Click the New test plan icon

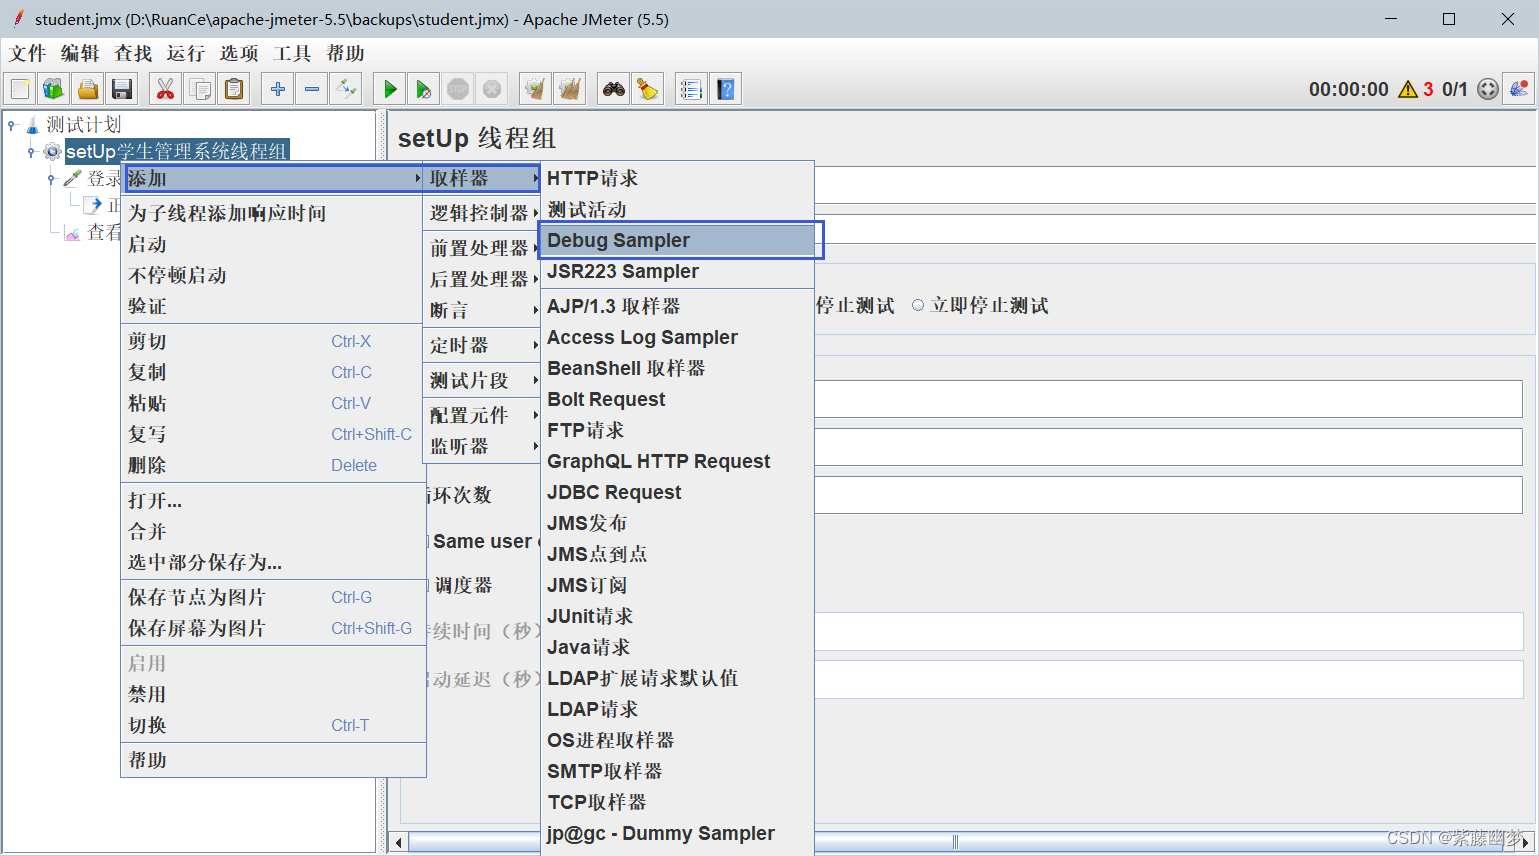click(x=20, y=89)
